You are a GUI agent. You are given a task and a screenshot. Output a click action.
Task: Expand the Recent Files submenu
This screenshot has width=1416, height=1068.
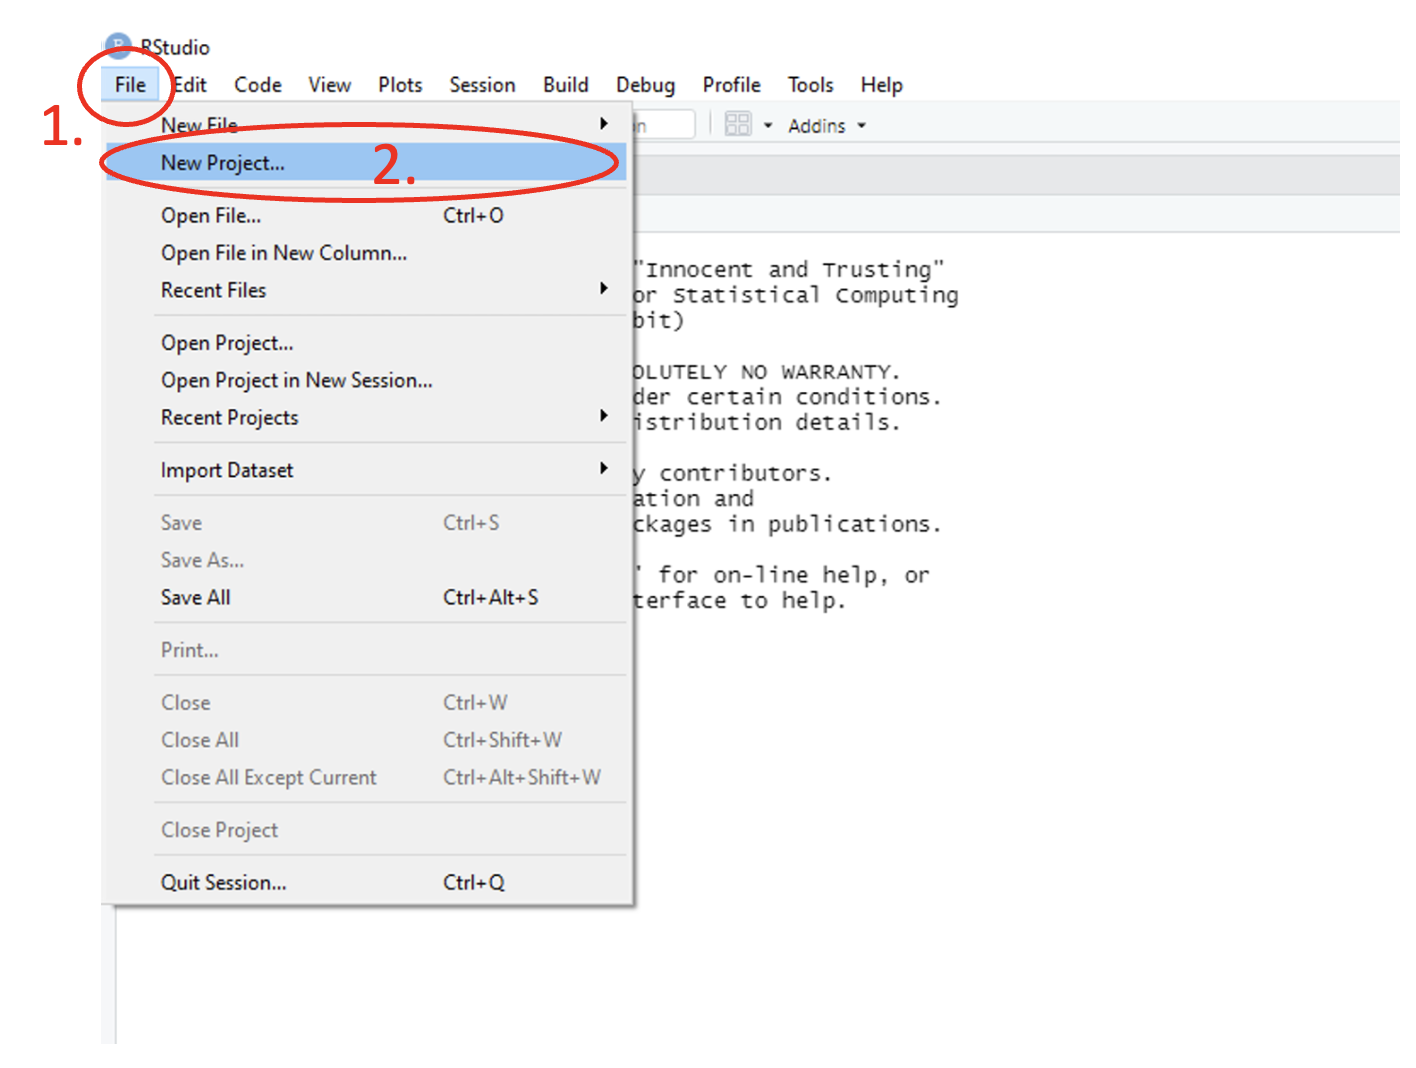[x=366, y=290]
